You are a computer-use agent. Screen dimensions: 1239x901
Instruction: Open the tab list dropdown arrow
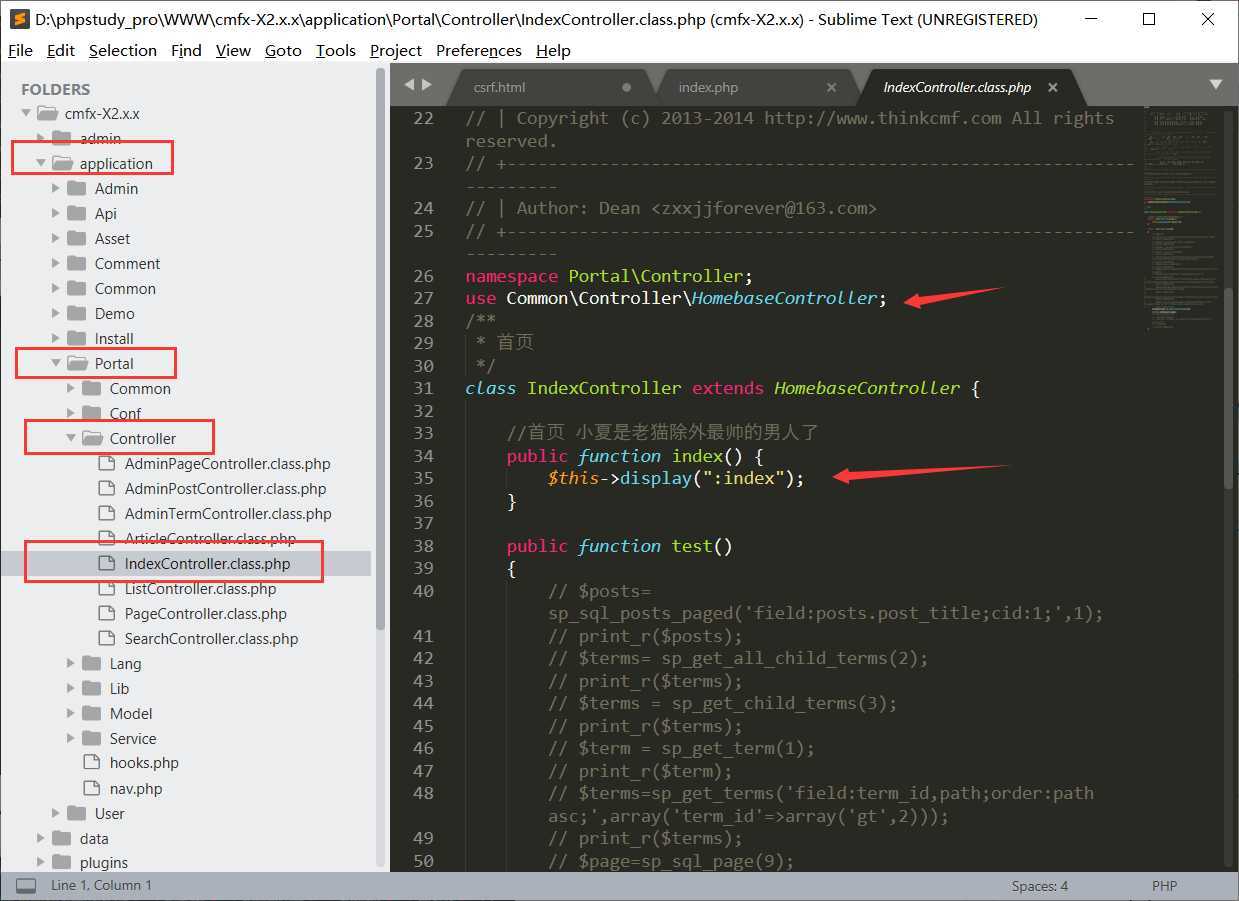click(x=1216, y=85)
